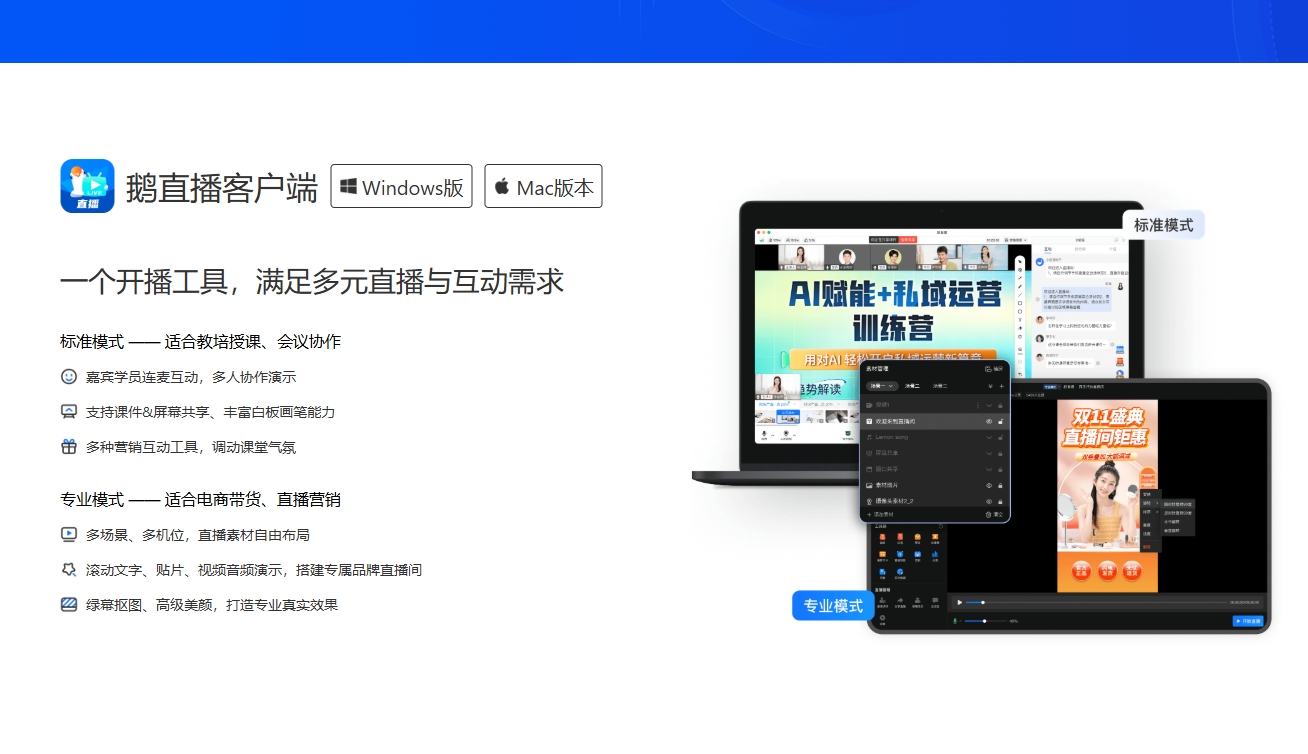Click the Mac版本 download button
1308x754 pixels.
point(543,186)
